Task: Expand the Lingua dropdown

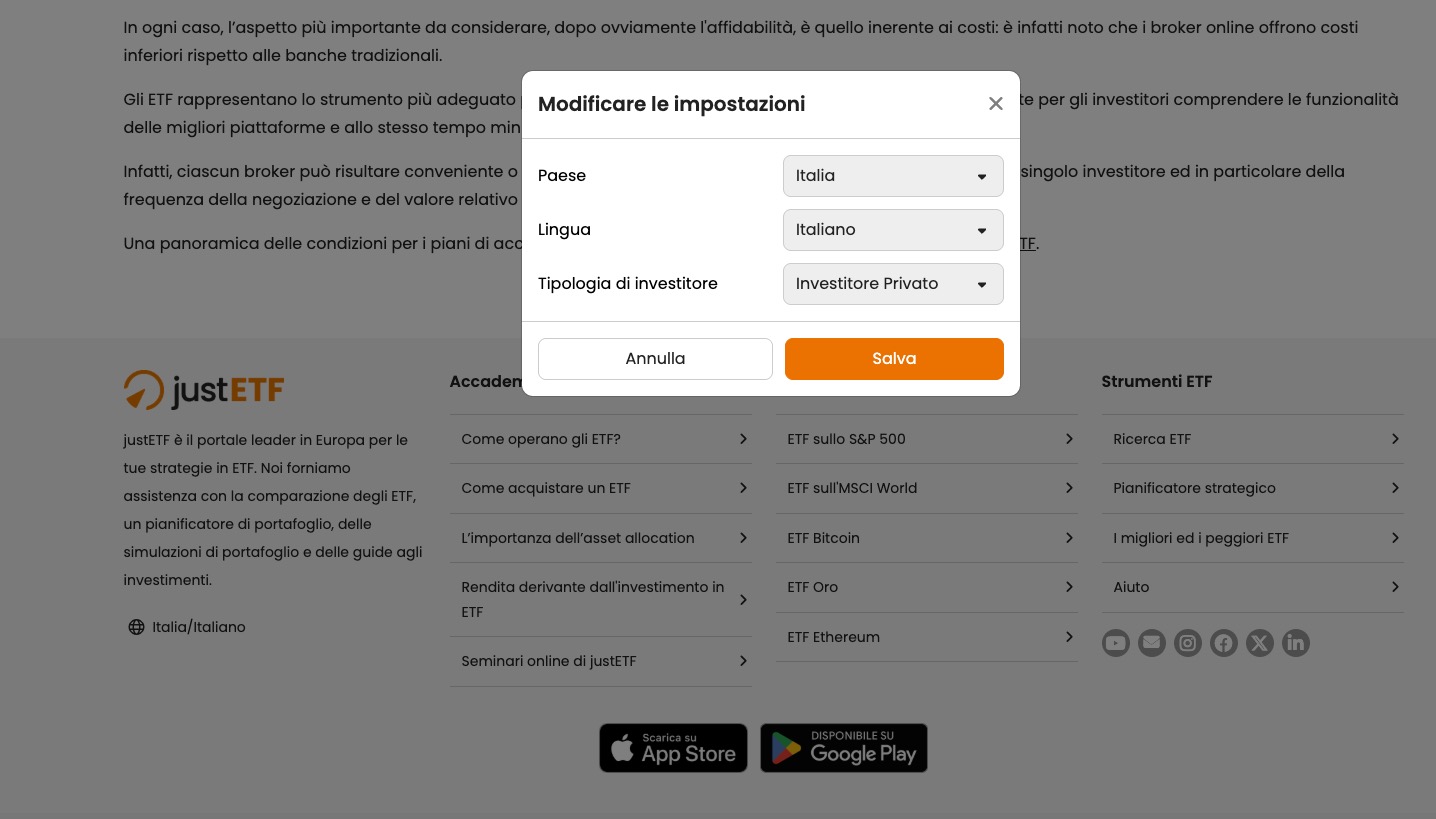Action: click(893, 230)
